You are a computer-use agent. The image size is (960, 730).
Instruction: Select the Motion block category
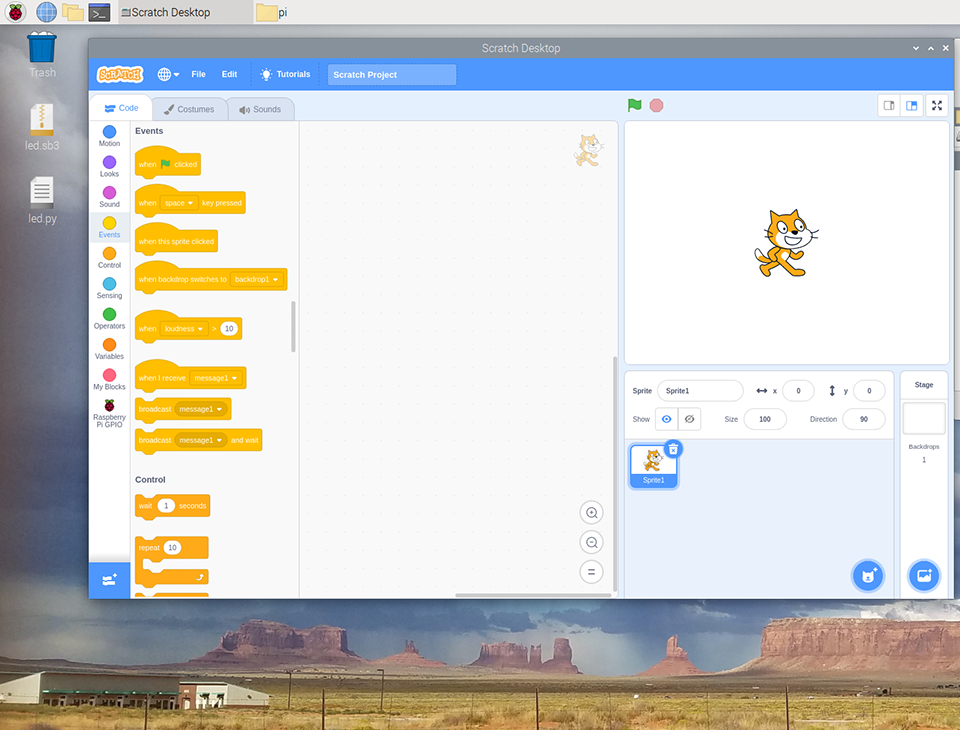pos(110,136)
